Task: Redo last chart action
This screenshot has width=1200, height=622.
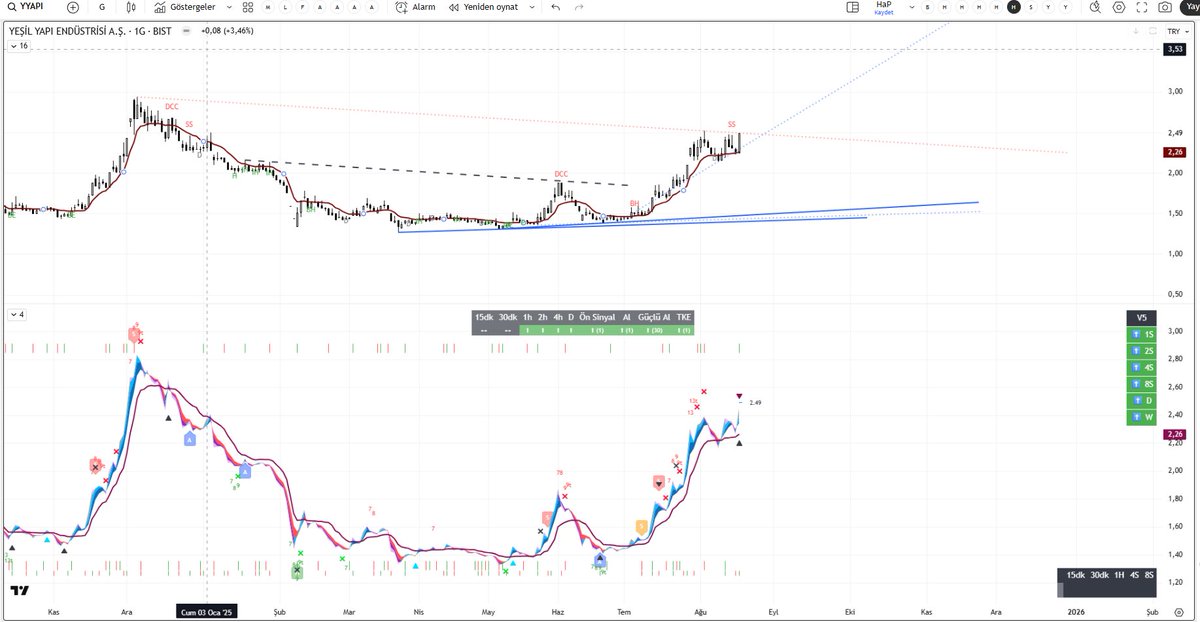Action: coord(579,7)
